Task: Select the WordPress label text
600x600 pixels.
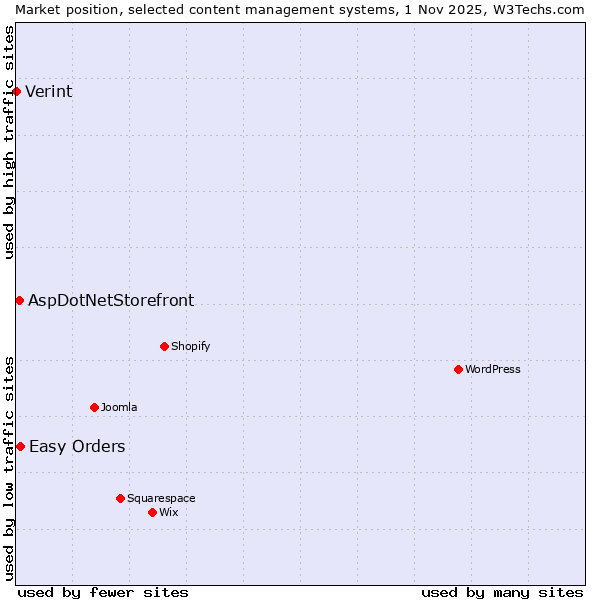Action: click(492, 370)
